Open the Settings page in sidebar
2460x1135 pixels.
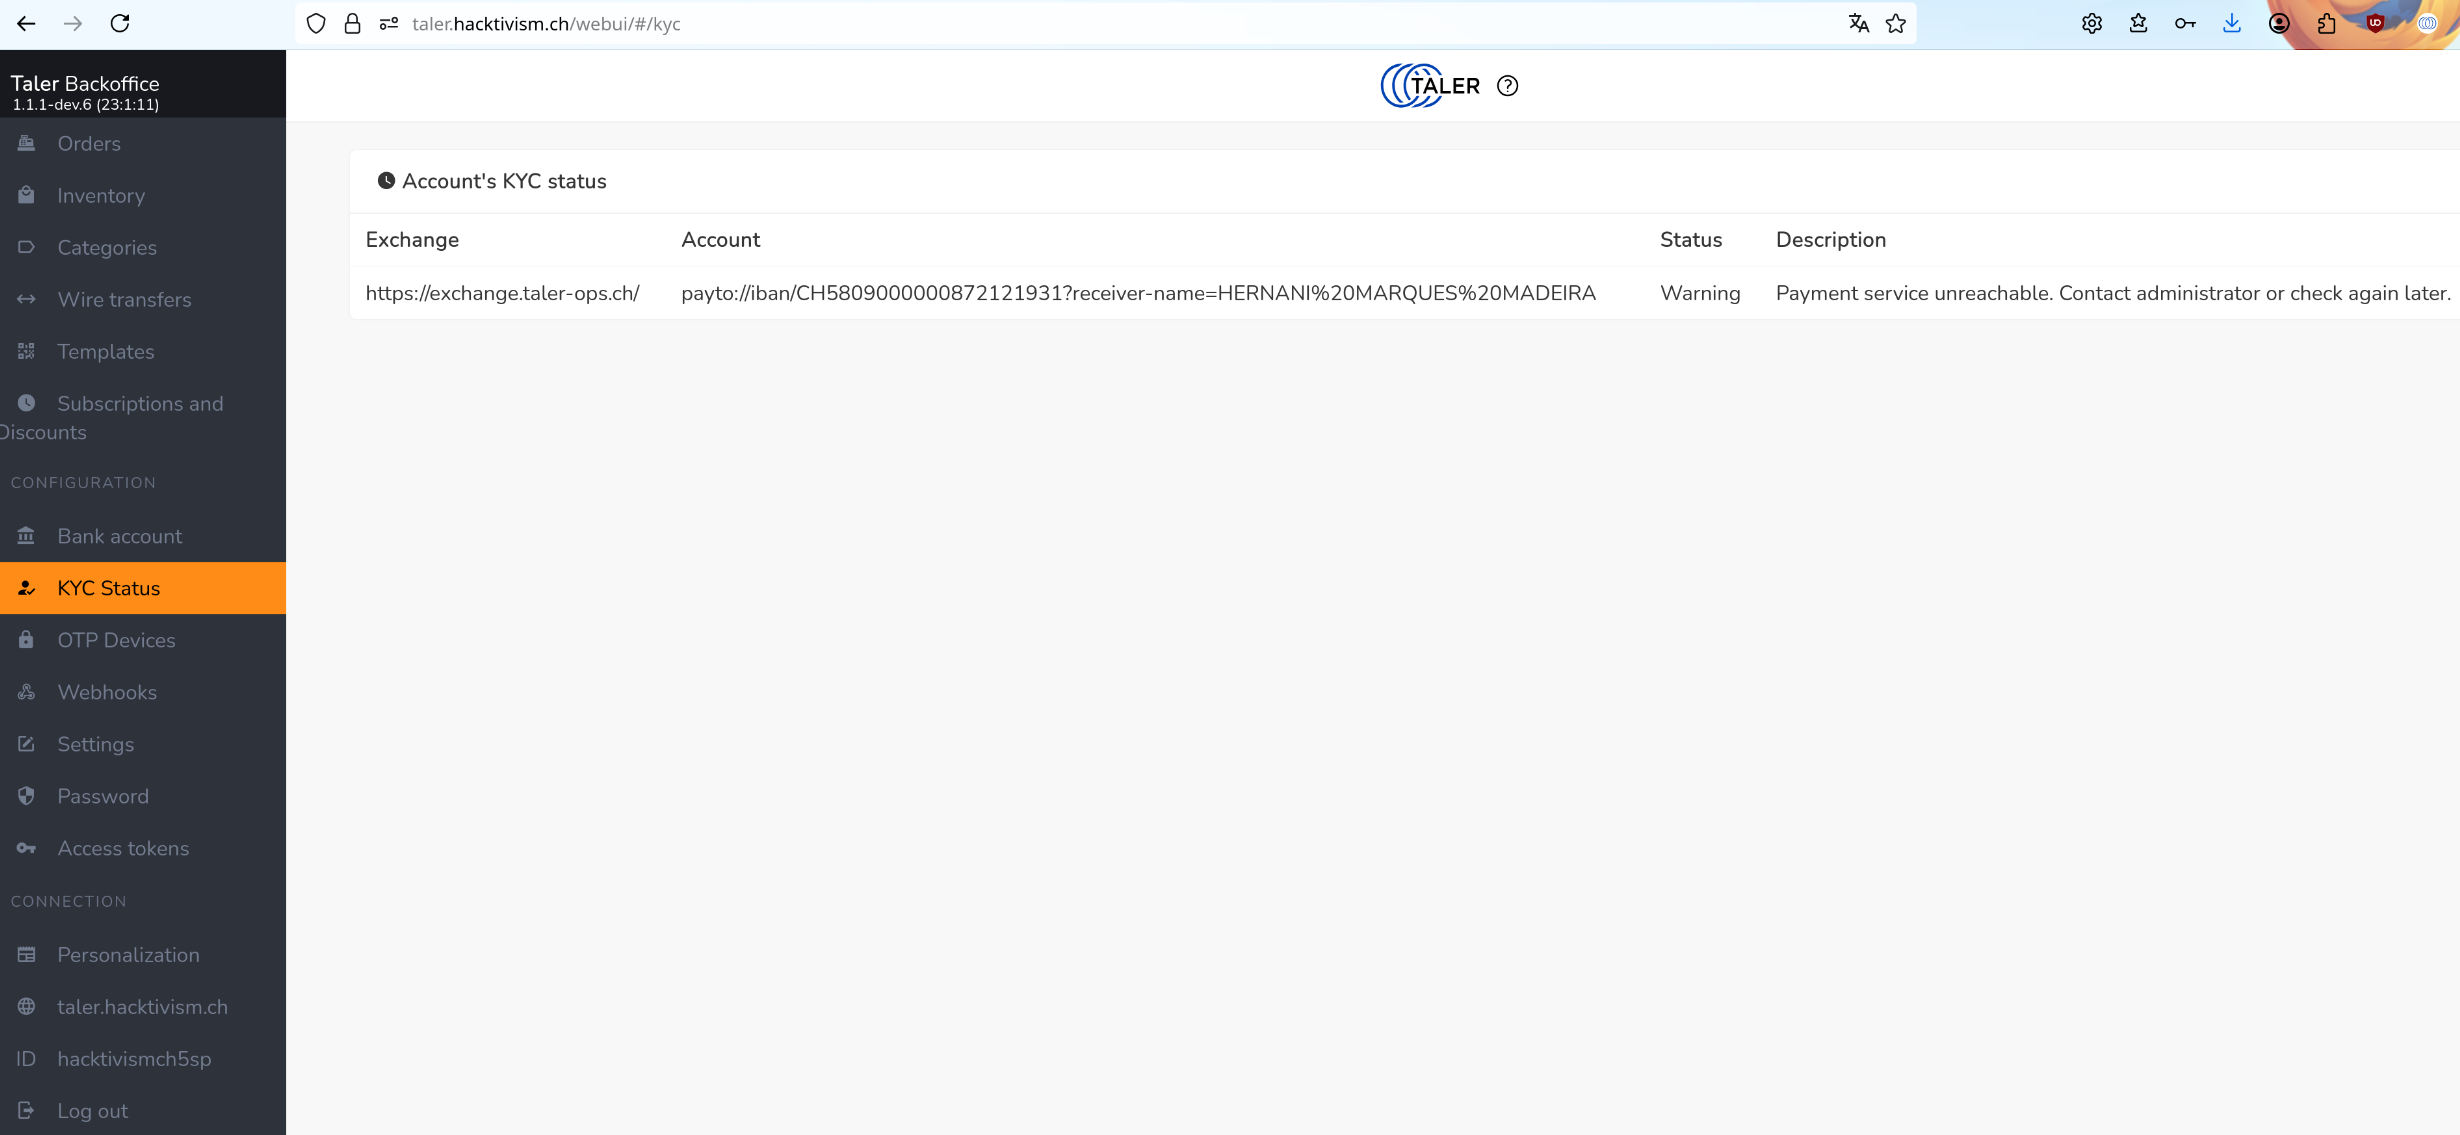143,744
